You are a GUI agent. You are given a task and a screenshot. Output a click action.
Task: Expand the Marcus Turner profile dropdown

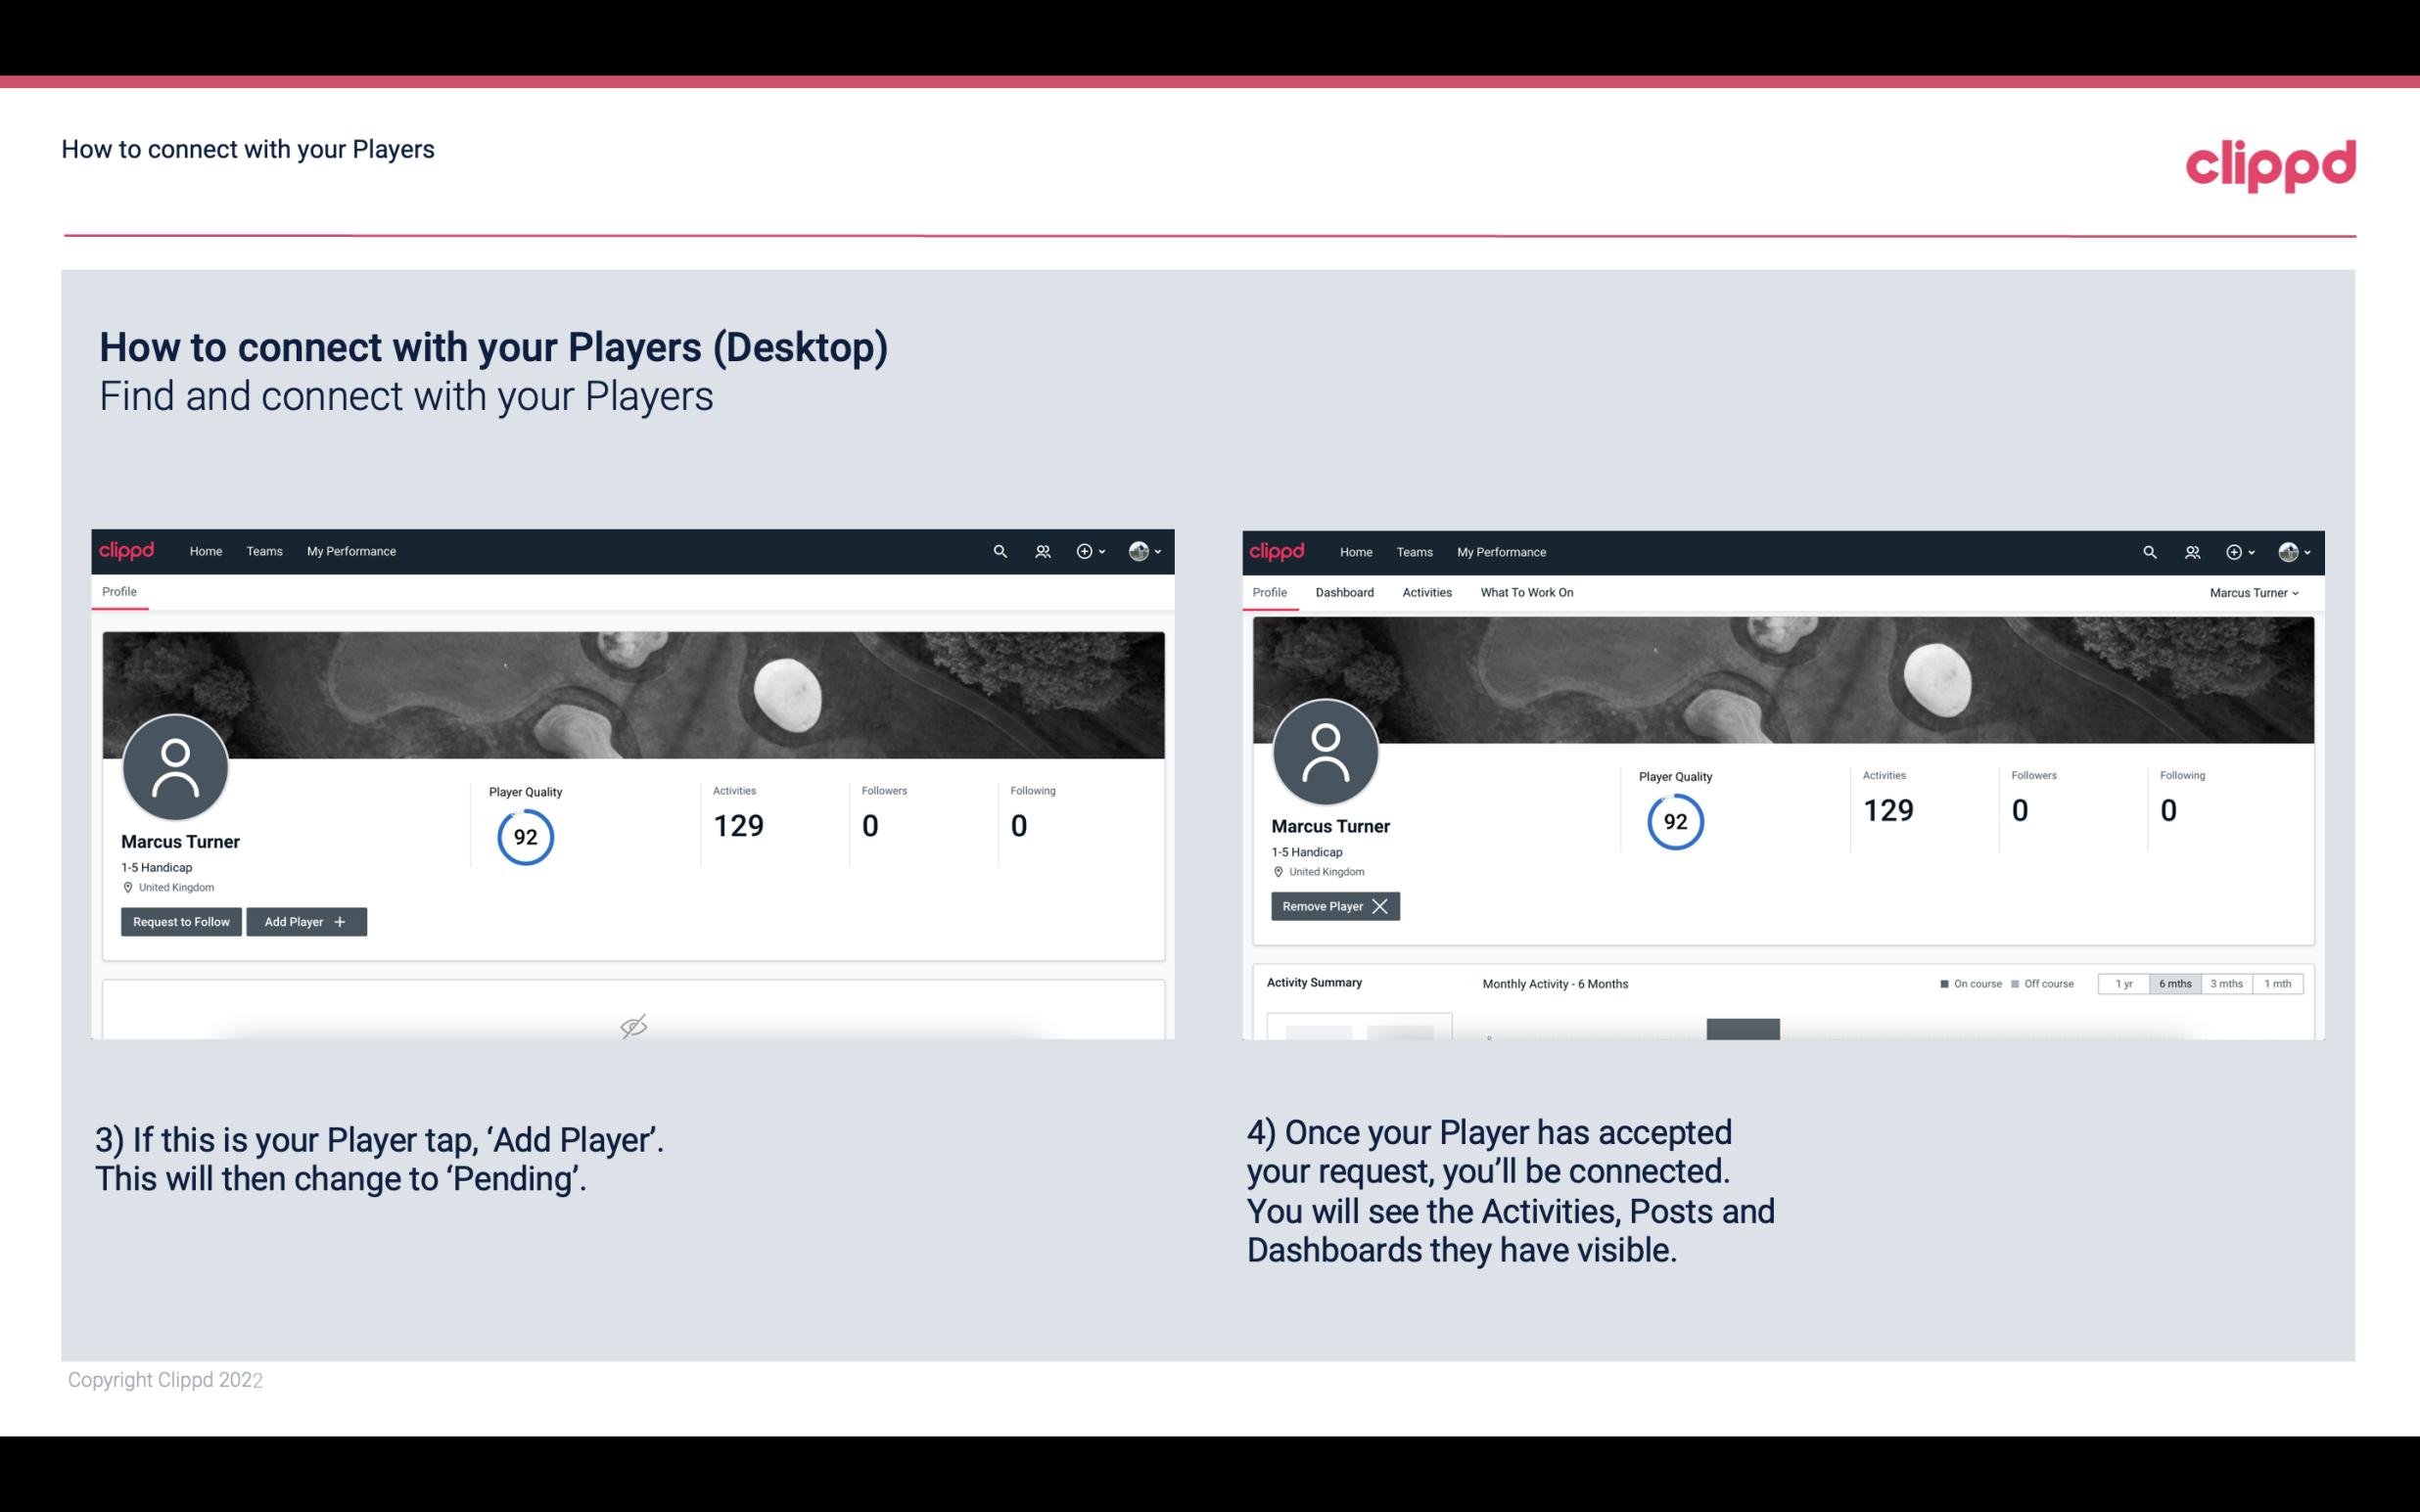(2257, 592)
